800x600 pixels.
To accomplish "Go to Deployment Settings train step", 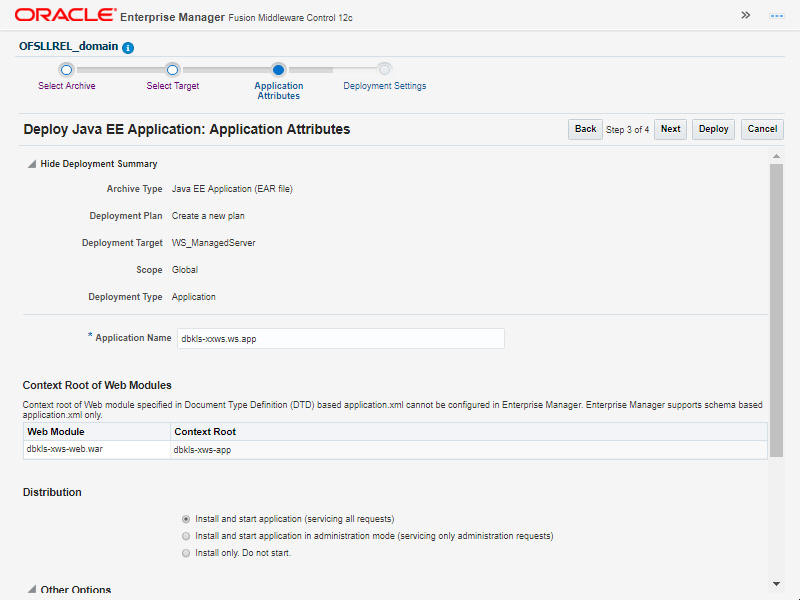I will 385,86.
